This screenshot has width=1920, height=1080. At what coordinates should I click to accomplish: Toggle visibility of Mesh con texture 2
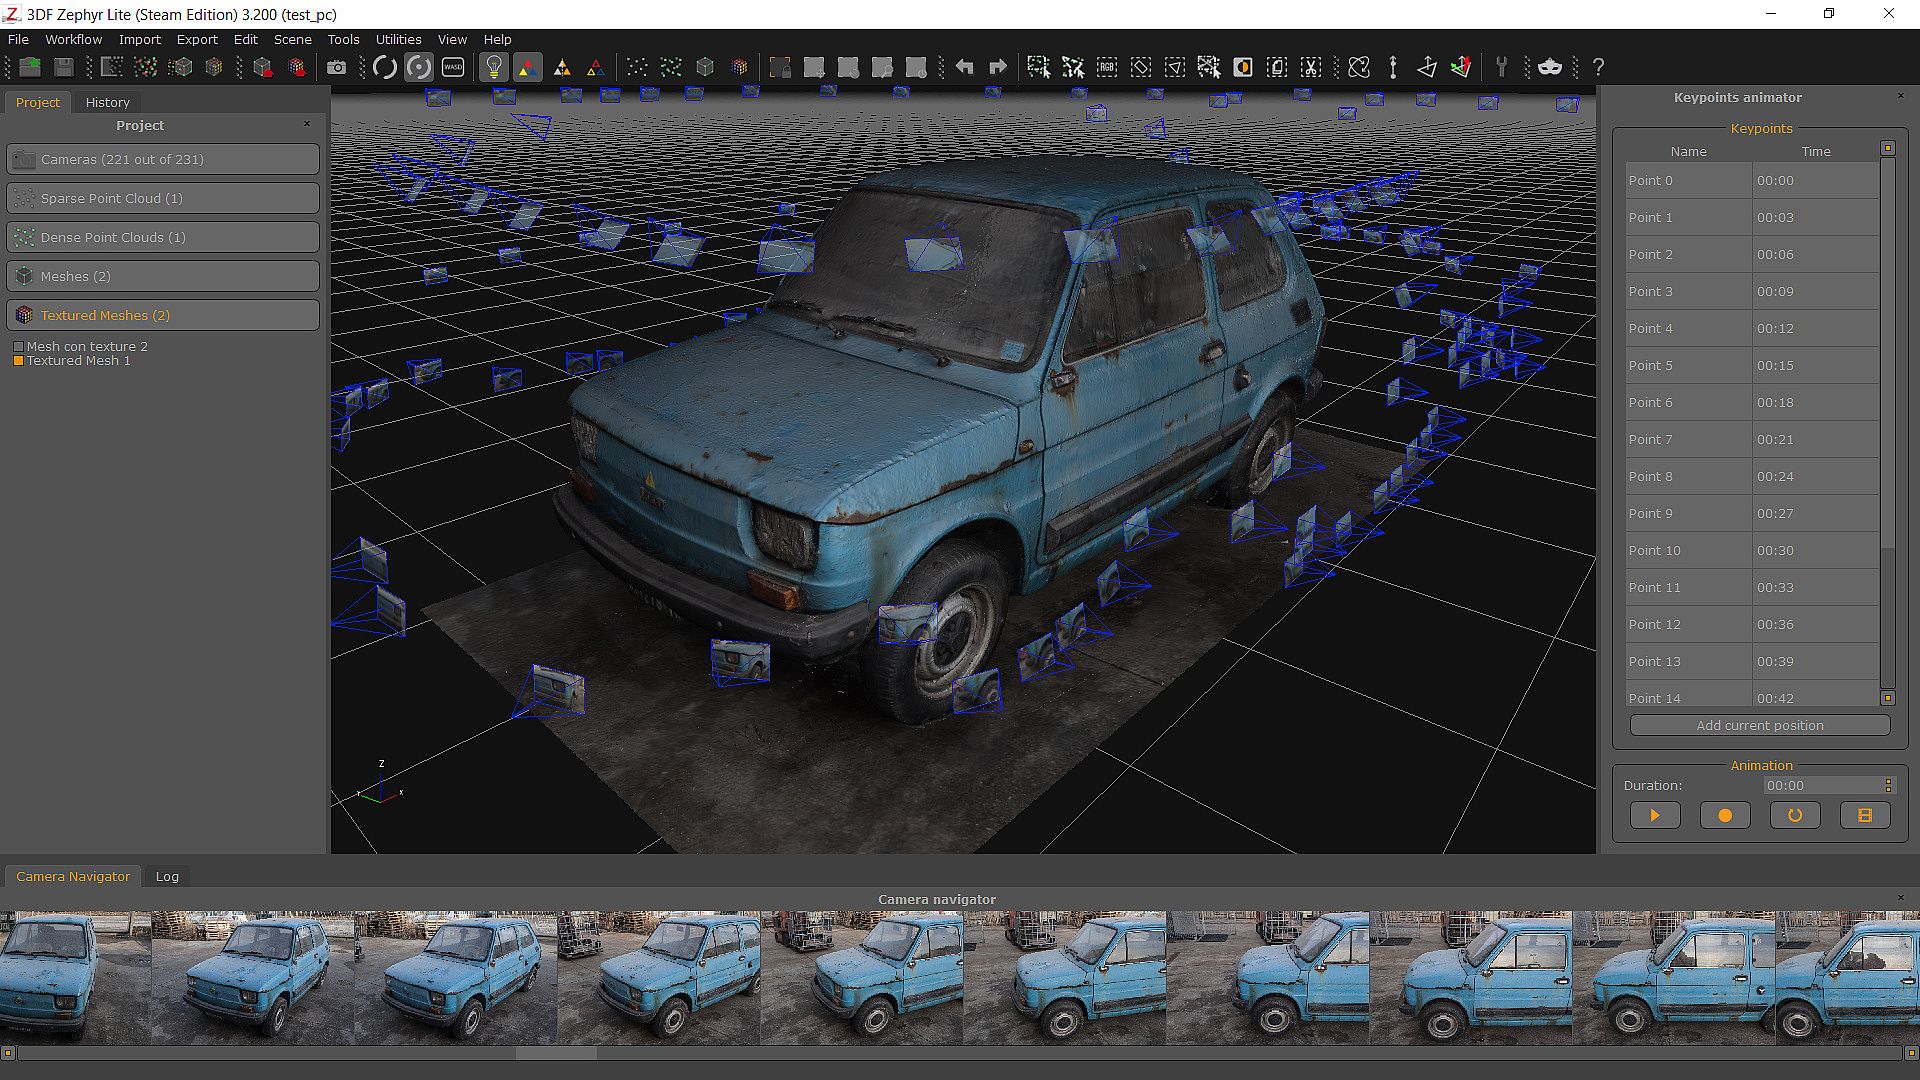point(18,347)
